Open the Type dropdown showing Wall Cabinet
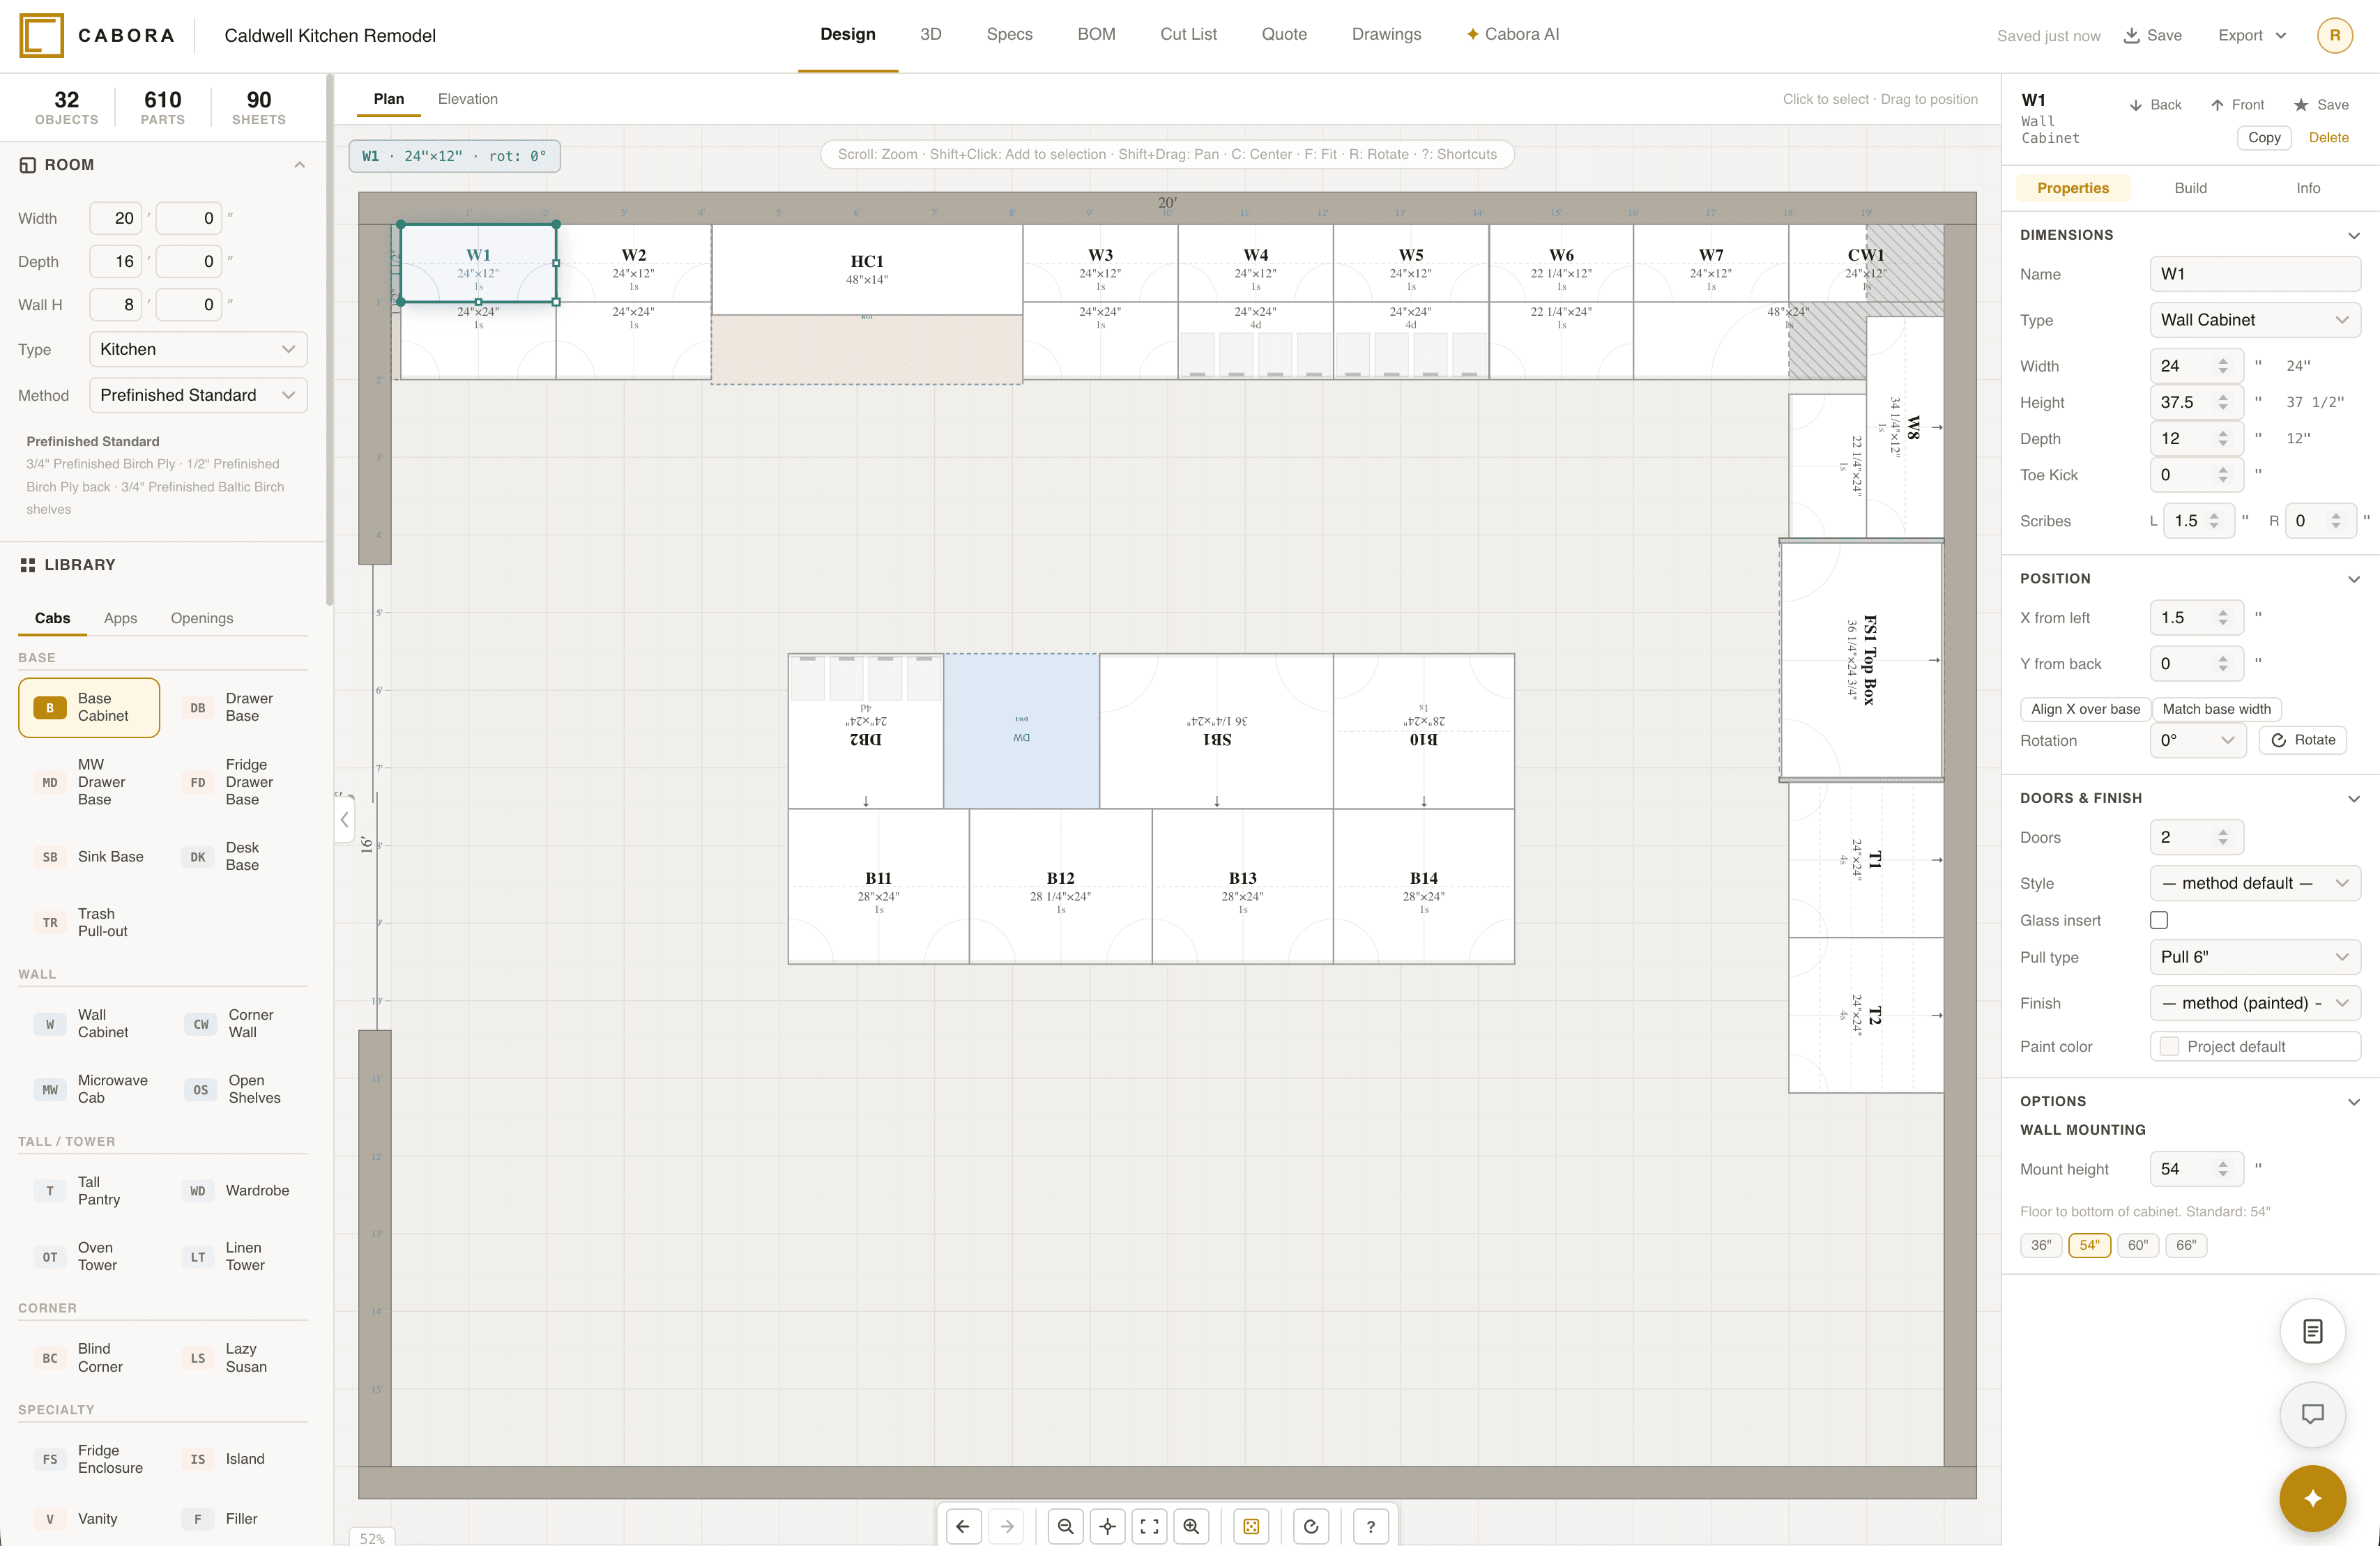 (x=2255, y=319)
